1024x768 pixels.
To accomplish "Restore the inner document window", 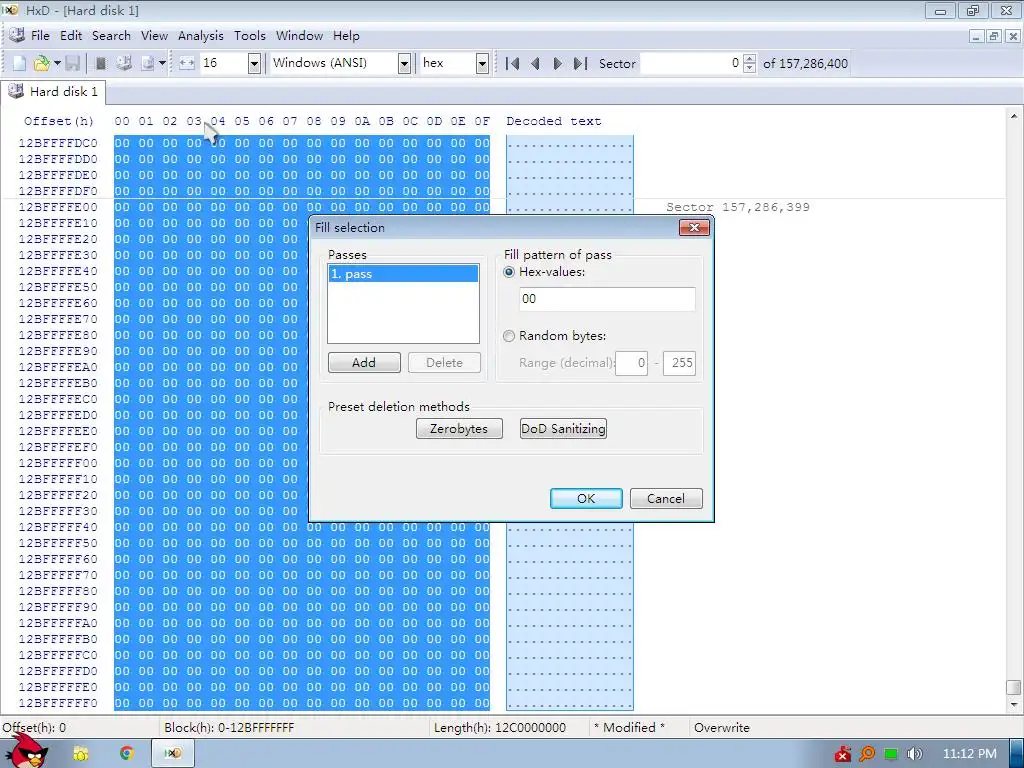I will 993,37.
